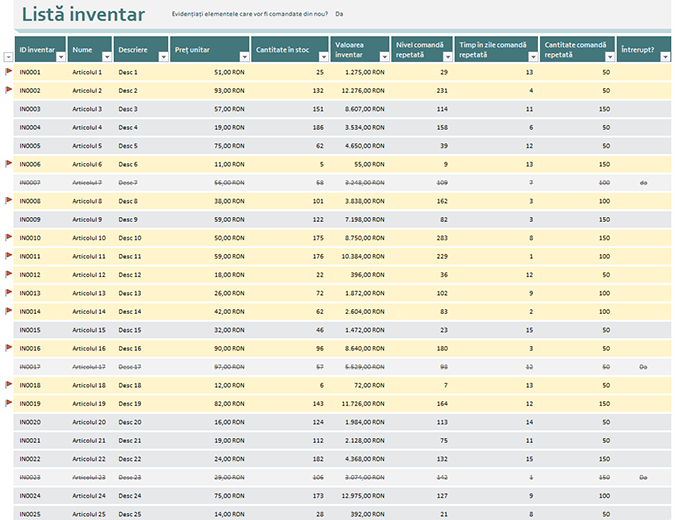Click the red flag next to IN0019
The image size is (675, 520).
point(9,403)
